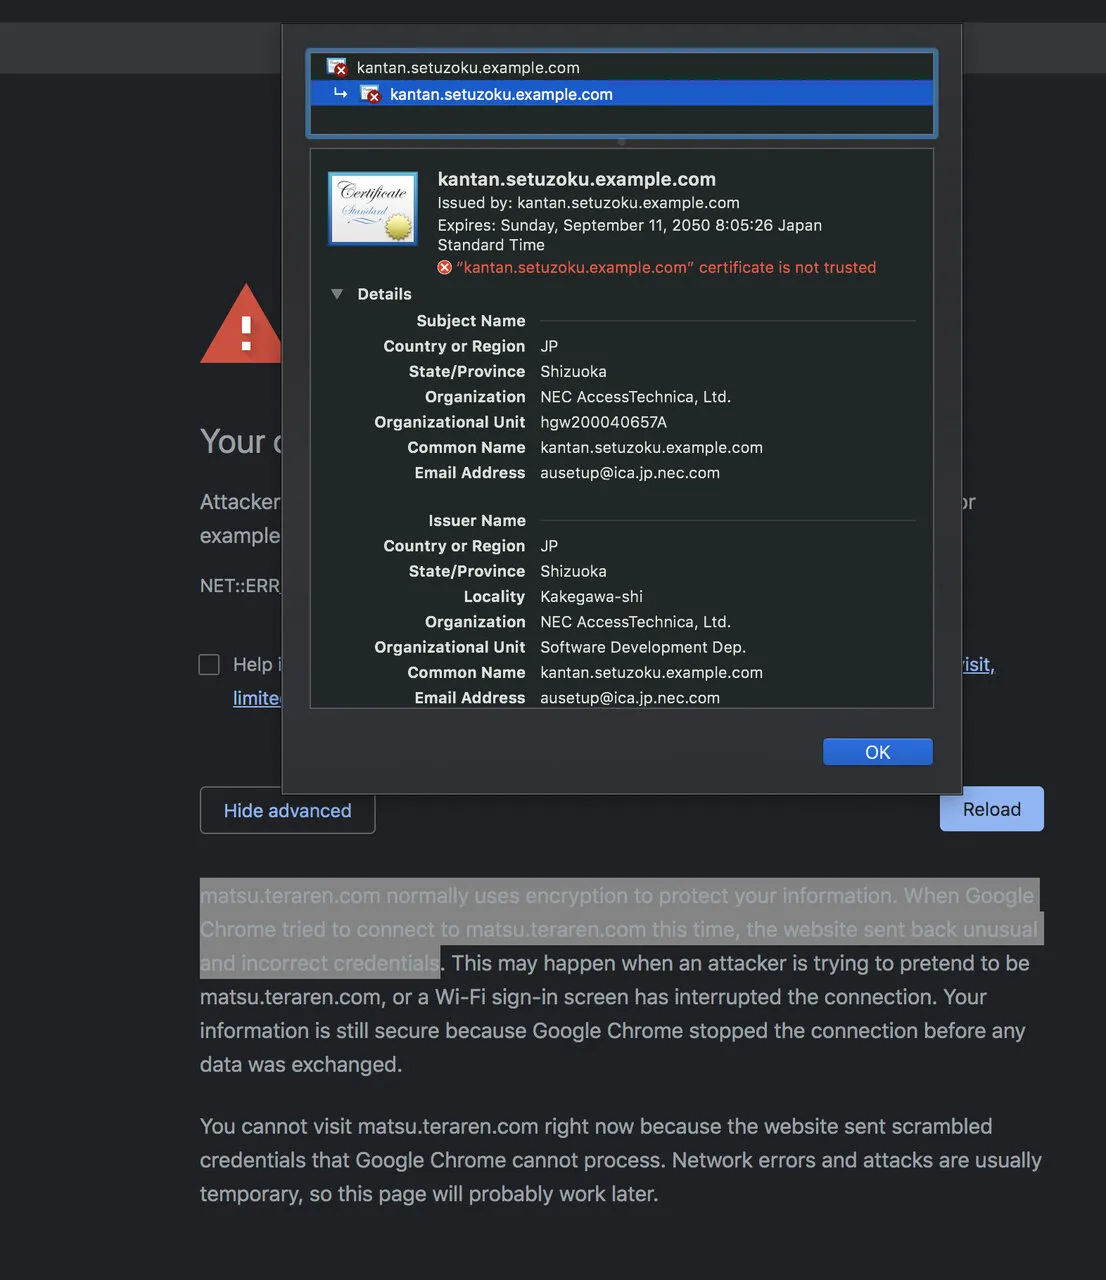Click the tree branch arrow icon
This screenshot has height=1280, width=1106.
(340, 93)
